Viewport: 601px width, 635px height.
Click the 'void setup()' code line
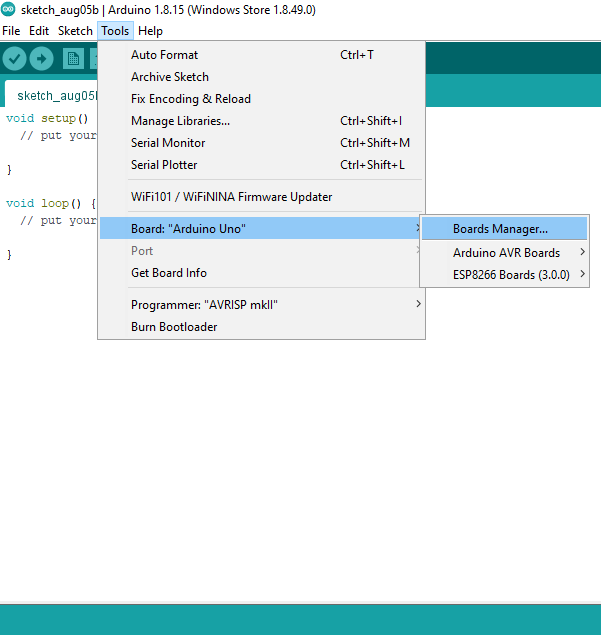pyautogui.click(x=47, y=118)
